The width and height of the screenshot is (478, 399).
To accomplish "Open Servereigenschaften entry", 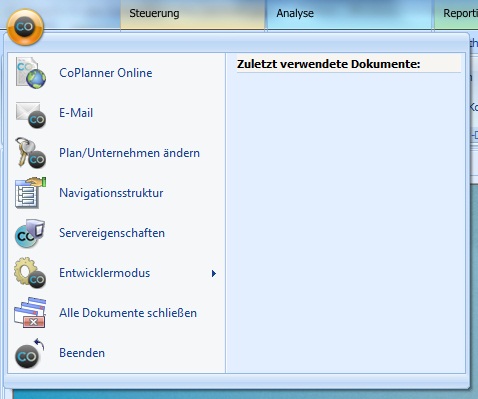I will click(116, 233).
